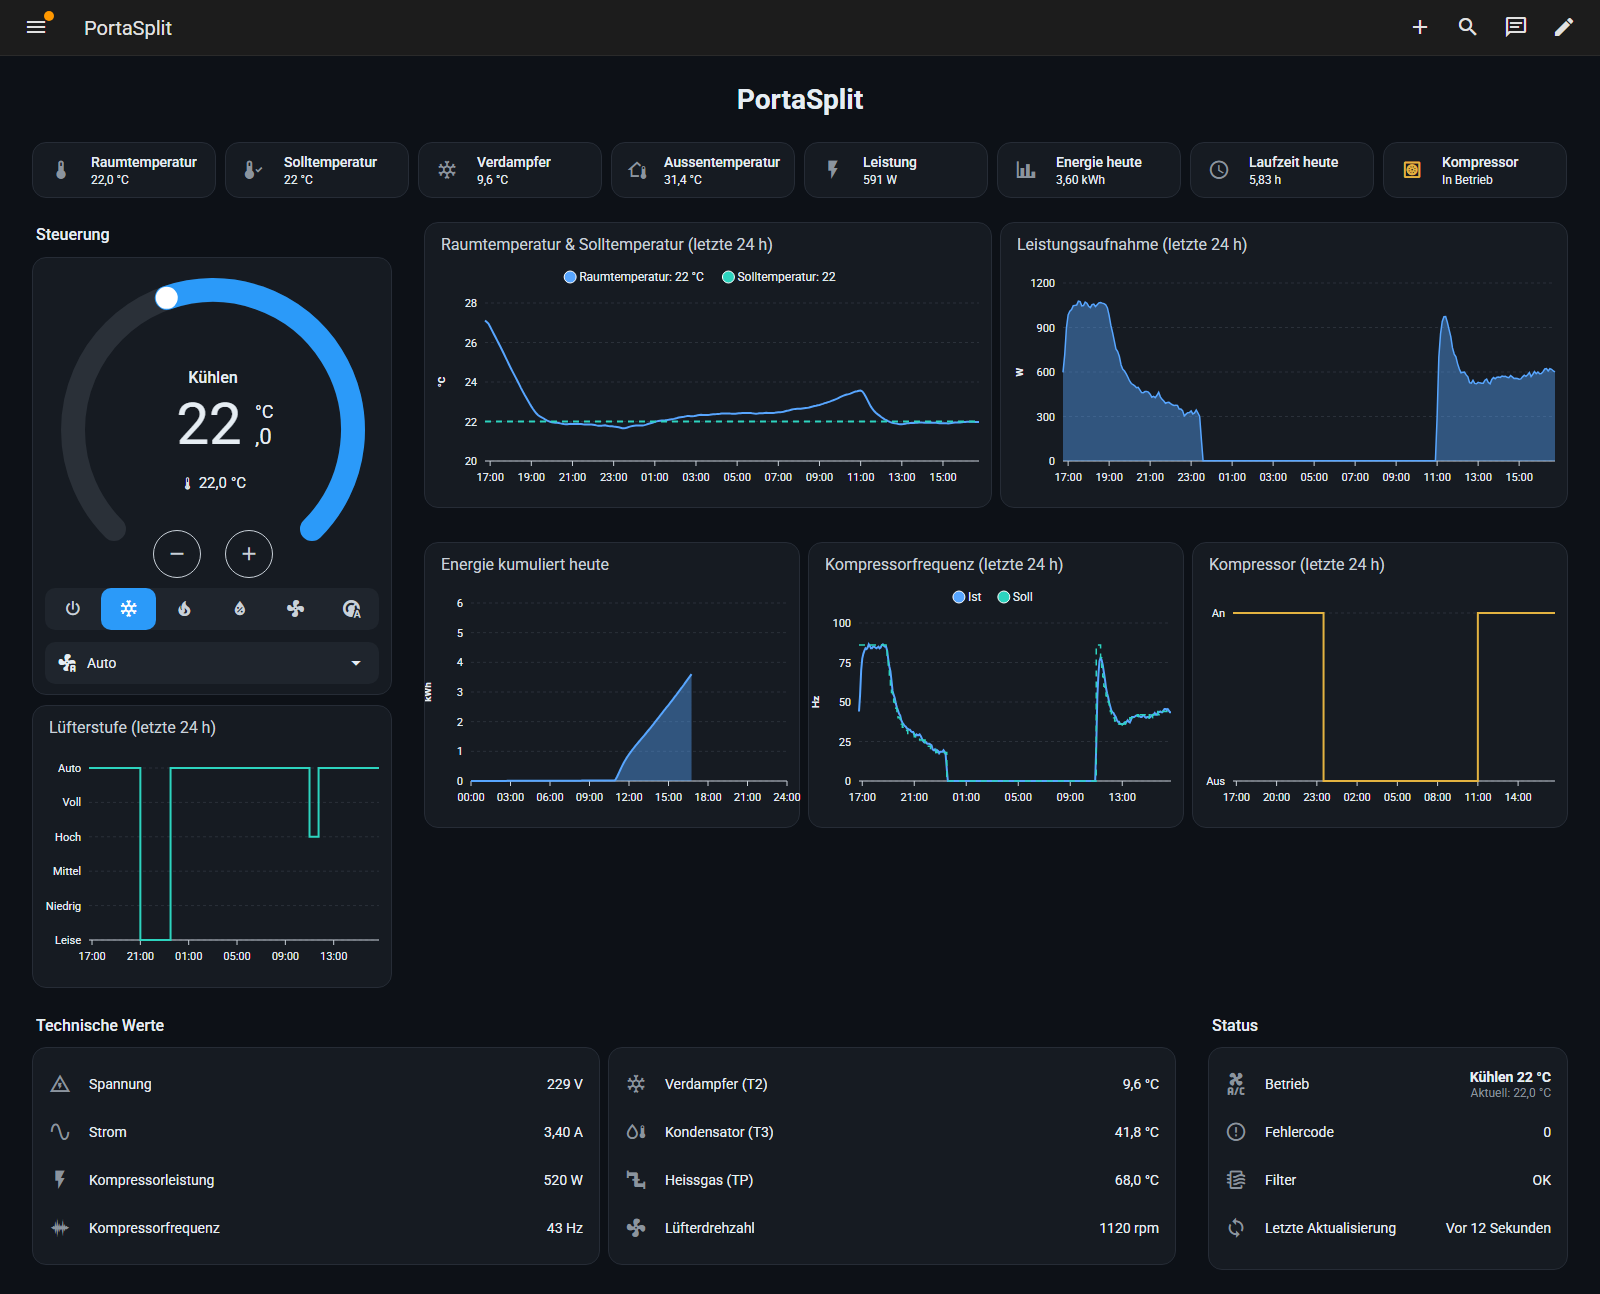Viewport: 1600px width, 1294px height.
Task: Click the Kondensator (T3) thermometer icon
Action: [x=636, y=1132]
